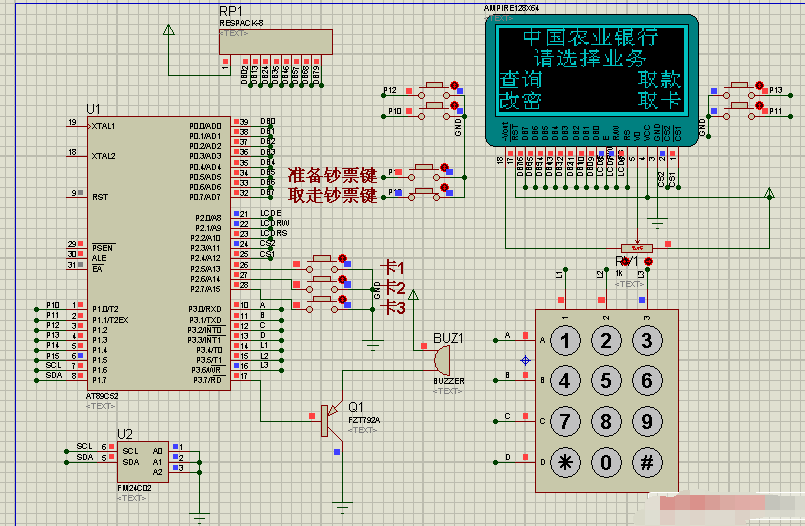
Task: Click the XTAL1 pin label on U1
Action: pyautogui.click(x=103, y=126)
